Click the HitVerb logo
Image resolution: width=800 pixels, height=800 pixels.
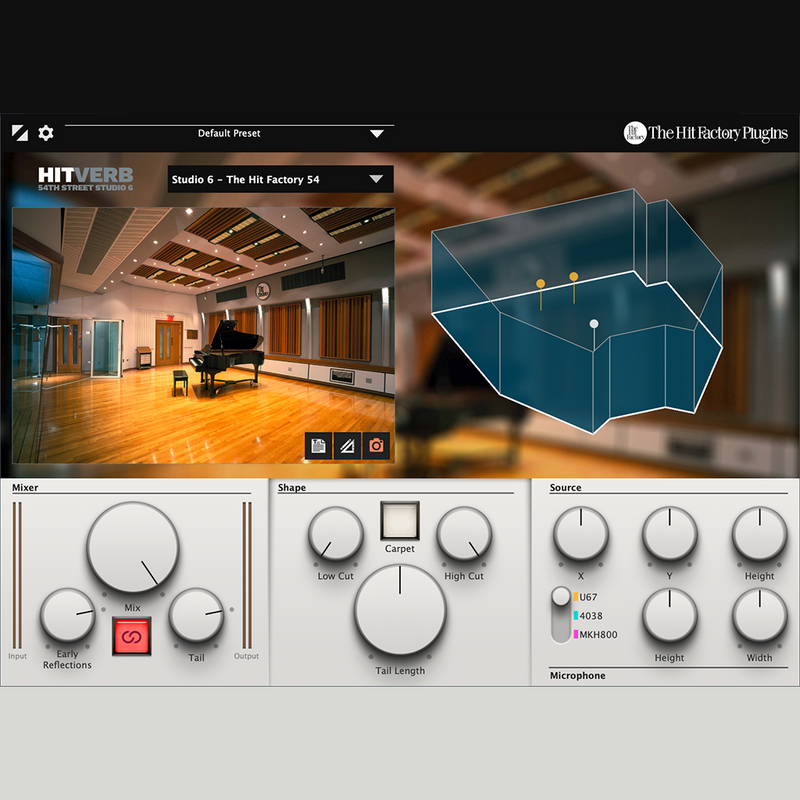(x=86, y=179)
